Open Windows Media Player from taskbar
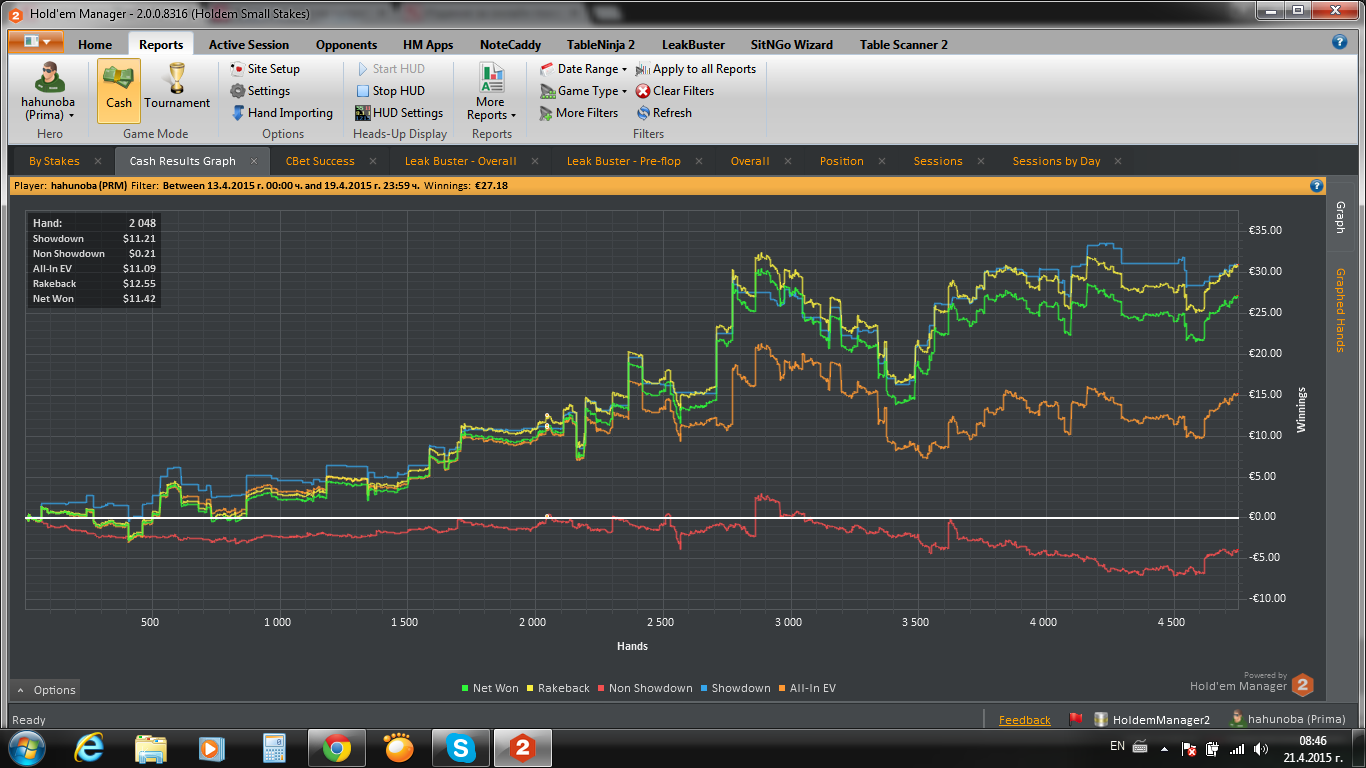 pos(212,748)
